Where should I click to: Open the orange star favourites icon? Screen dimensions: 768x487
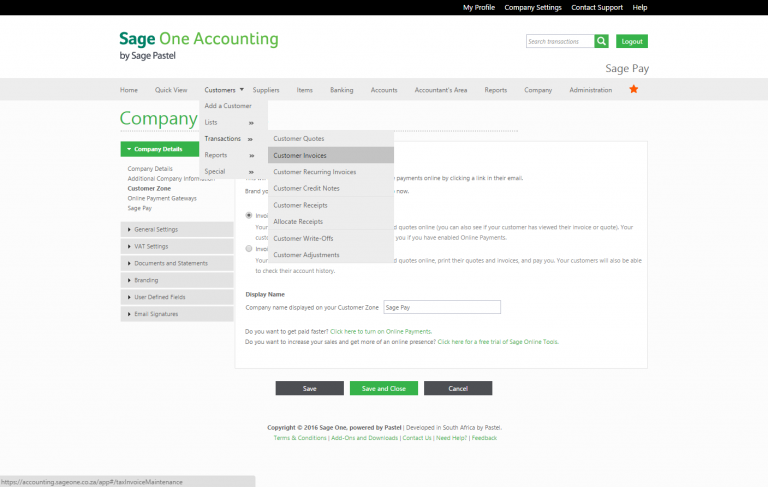click(633, 89)
